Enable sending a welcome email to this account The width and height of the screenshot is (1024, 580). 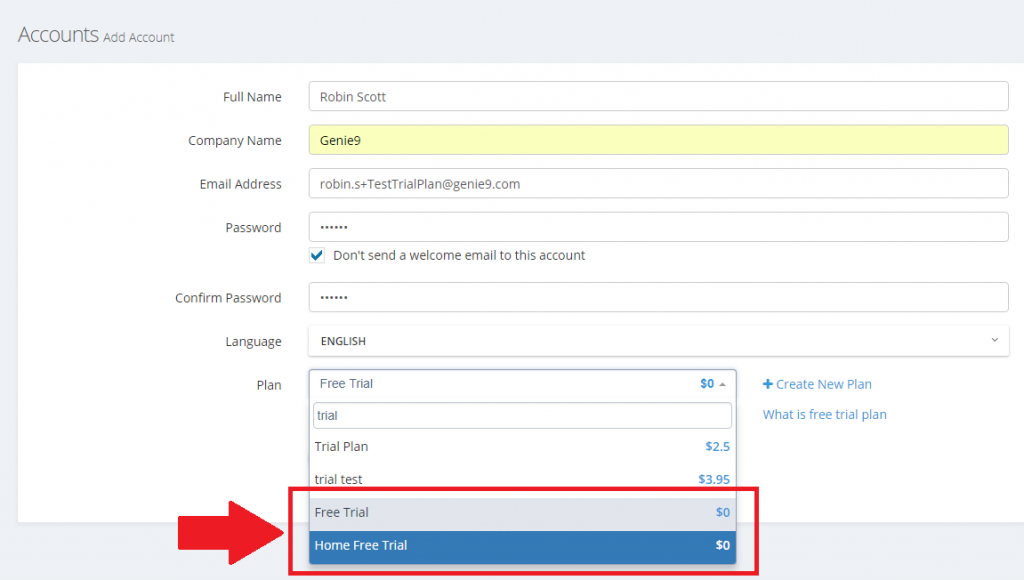(317, 255)
